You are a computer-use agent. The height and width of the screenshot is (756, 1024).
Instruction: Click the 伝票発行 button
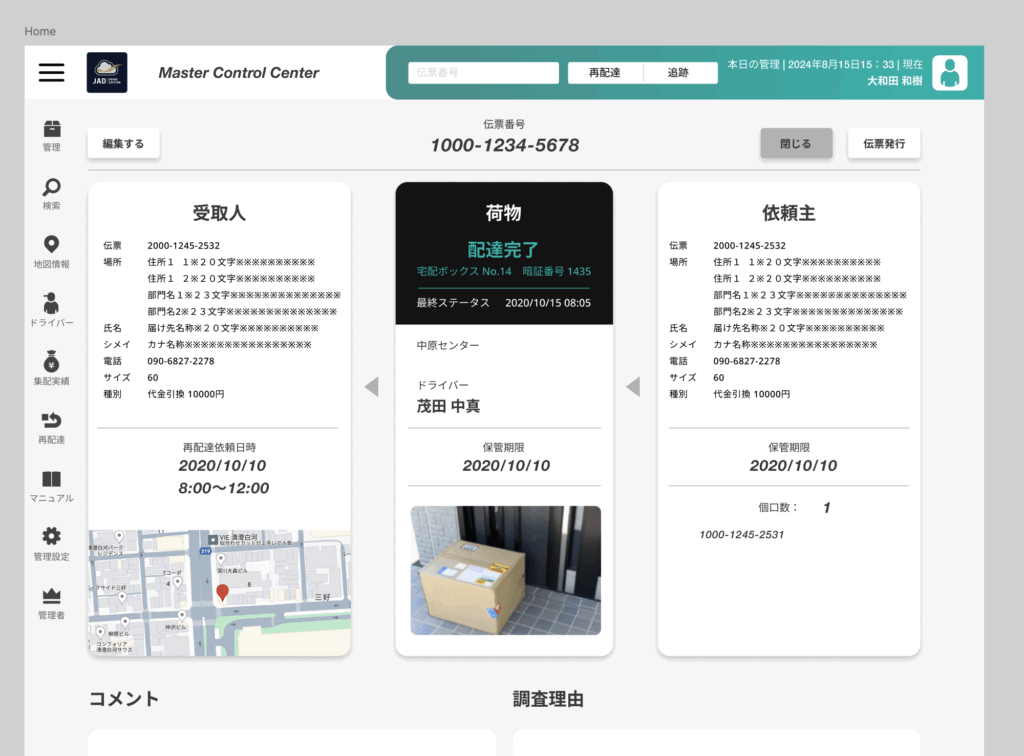tap(884, 143)
